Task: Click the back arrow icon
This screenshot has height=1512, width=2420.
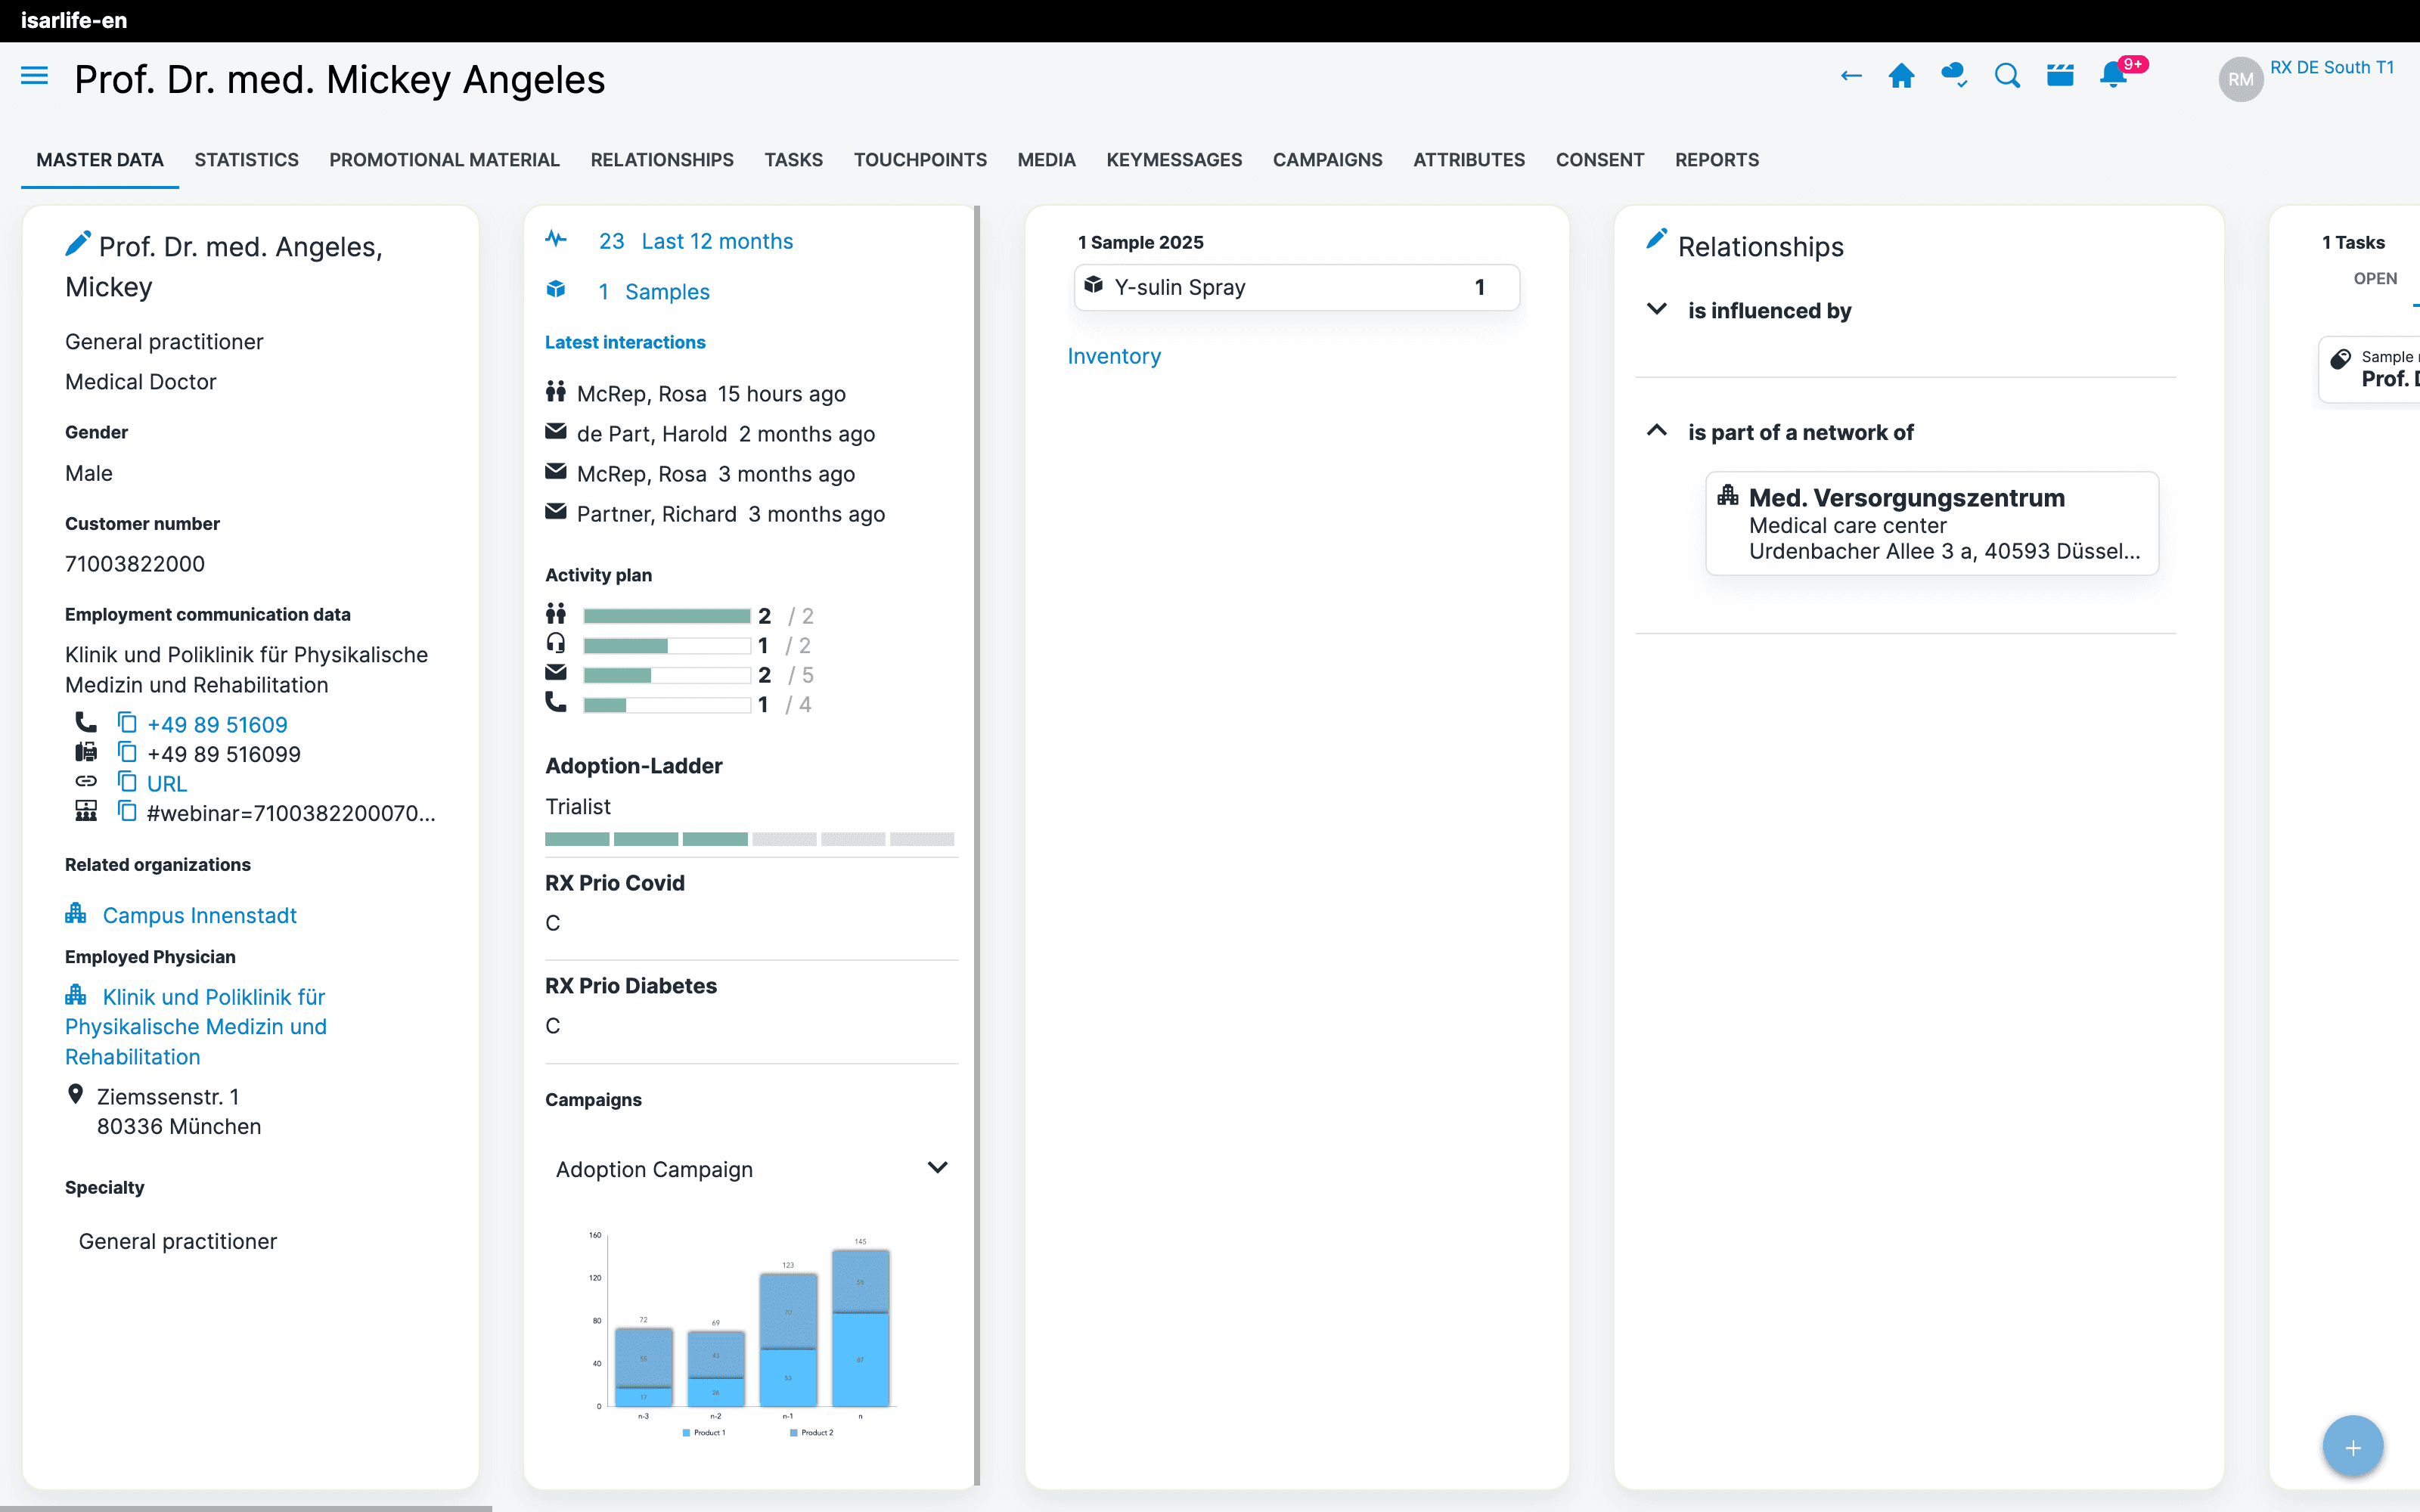Action: tap(1850, 76)
